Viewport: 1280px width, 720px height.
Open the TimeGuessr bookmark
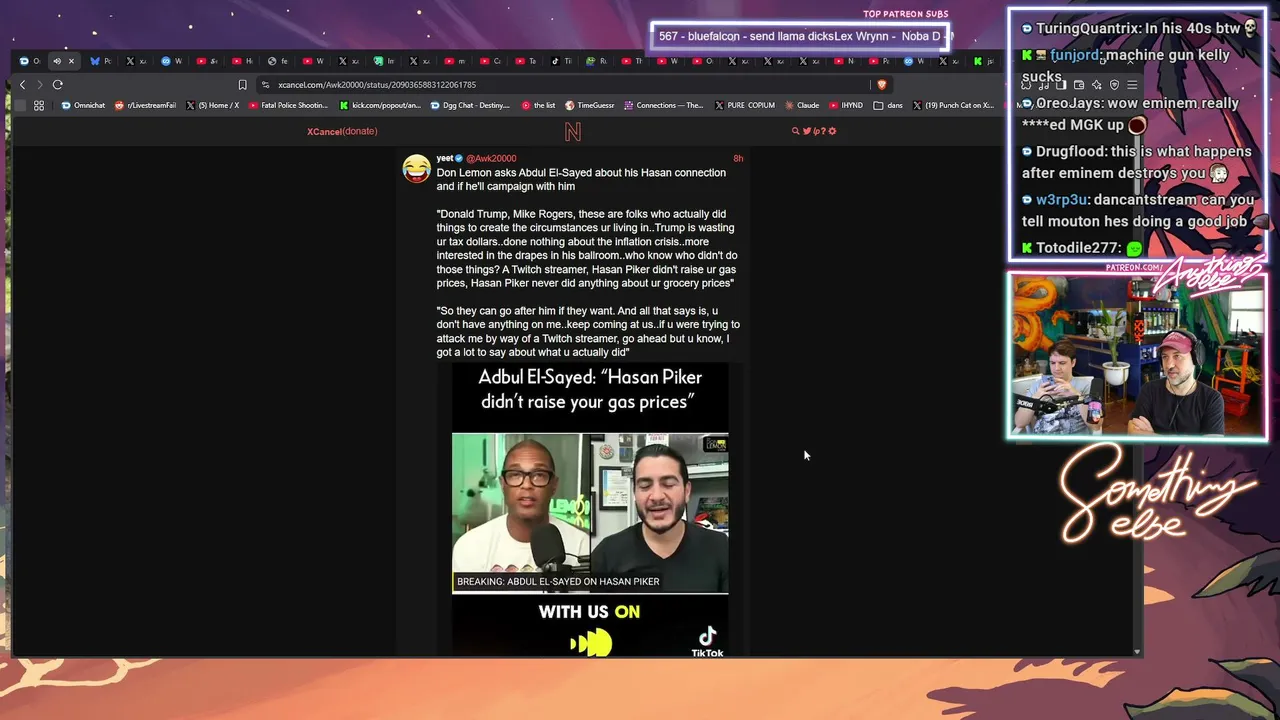590,105
